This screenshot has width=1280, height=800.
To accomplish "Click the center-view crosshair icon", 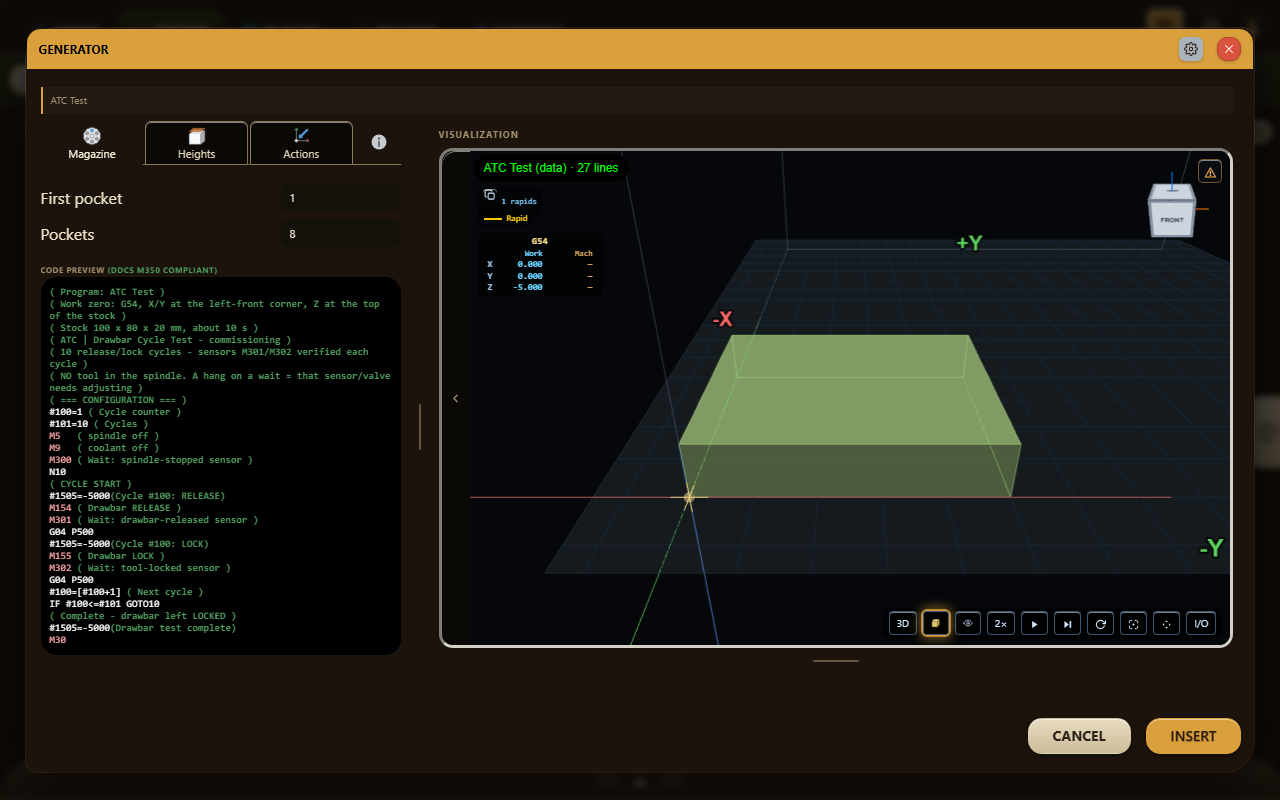I will click(x=1166, y=623).
